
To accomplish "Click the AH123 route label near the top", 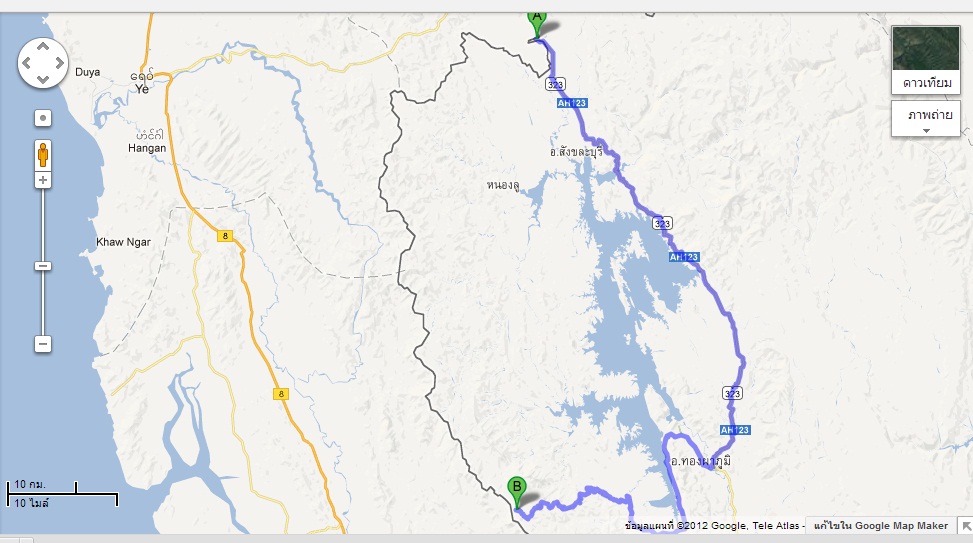I will point(572,103).
